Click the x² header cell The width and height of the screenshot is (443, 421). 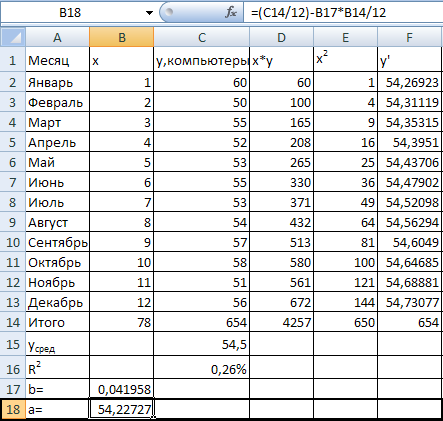(x=346, y=60)
